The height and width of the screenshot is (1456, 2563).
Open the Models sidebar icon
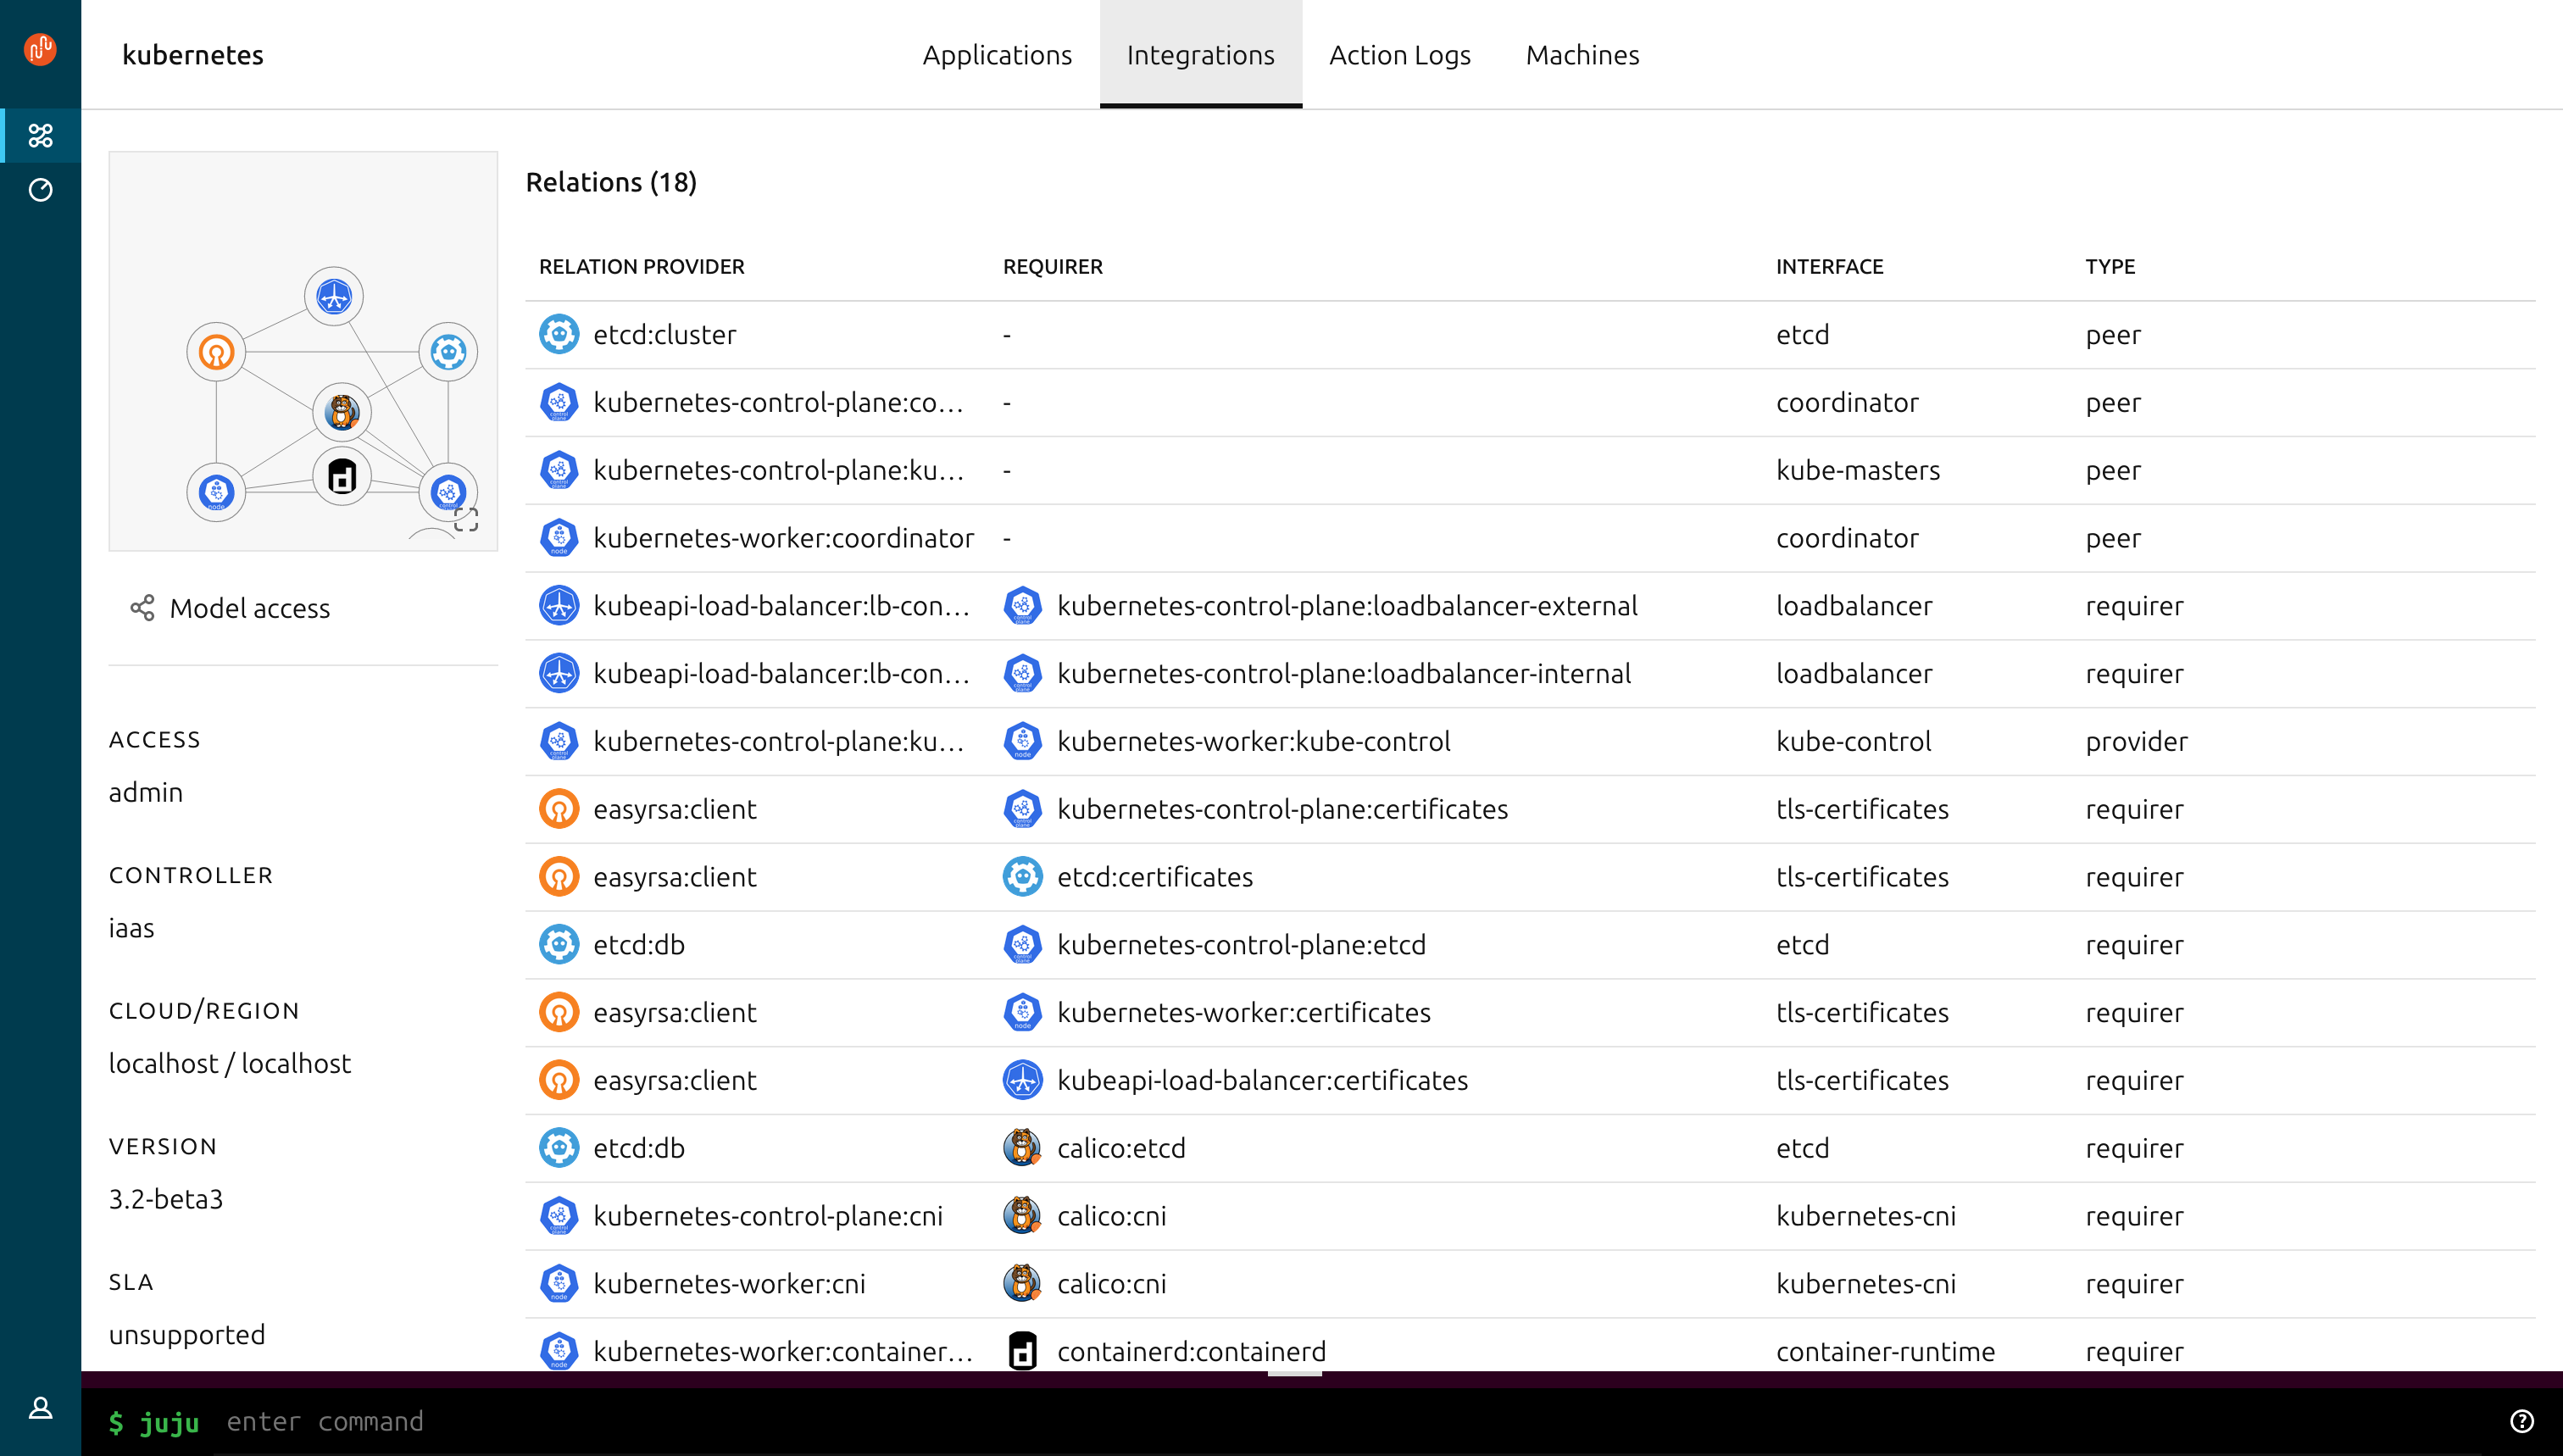pyautogui.click(x=40, y=135)
